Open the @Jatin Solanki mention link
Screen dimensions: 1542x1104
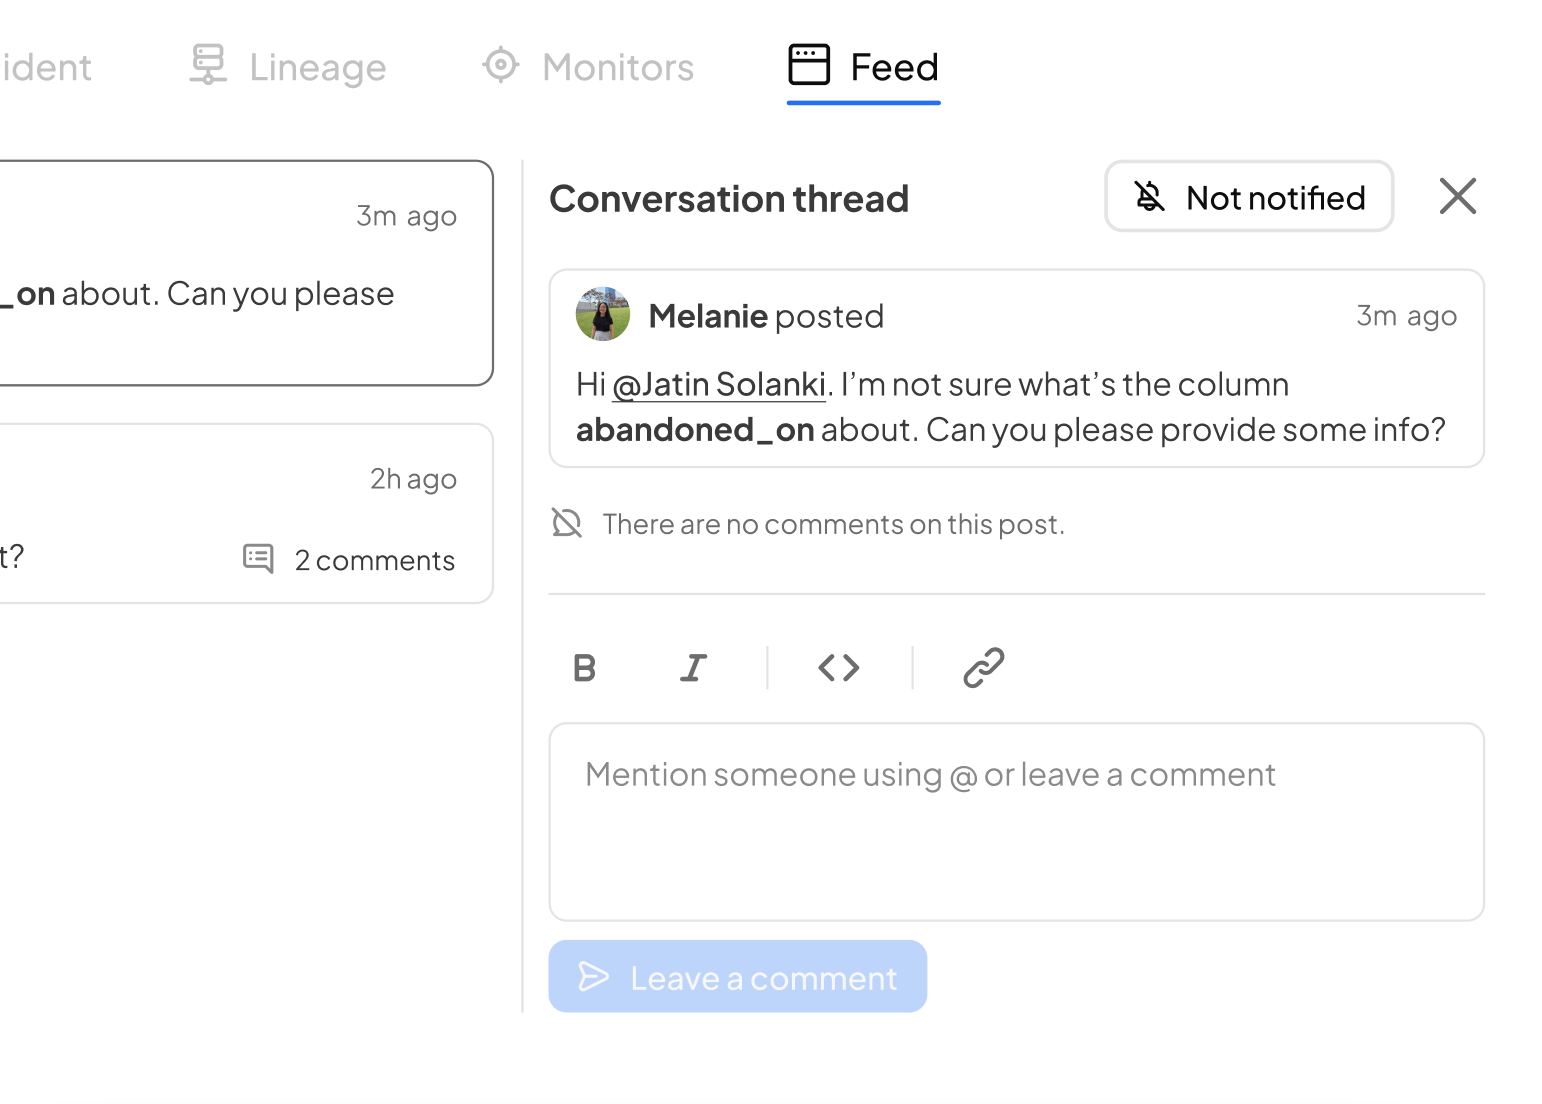coord(719,385)
